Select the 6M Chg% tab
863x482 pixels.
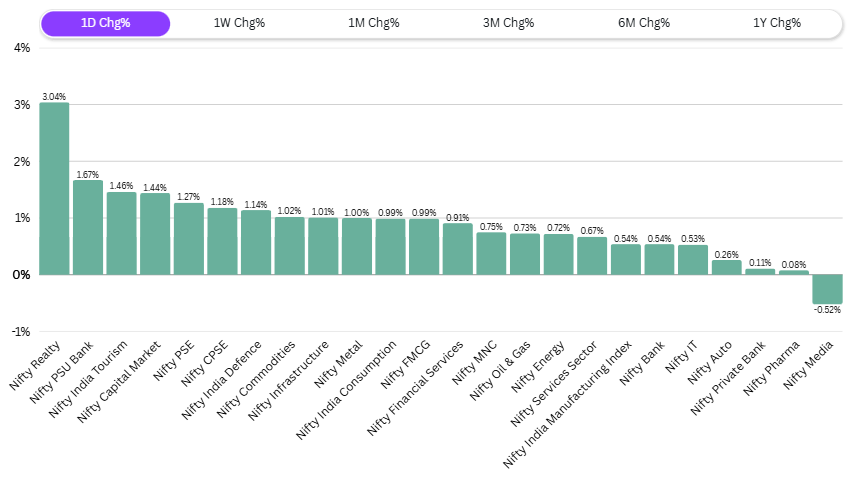pyautogui.click(x=642, y=23)
